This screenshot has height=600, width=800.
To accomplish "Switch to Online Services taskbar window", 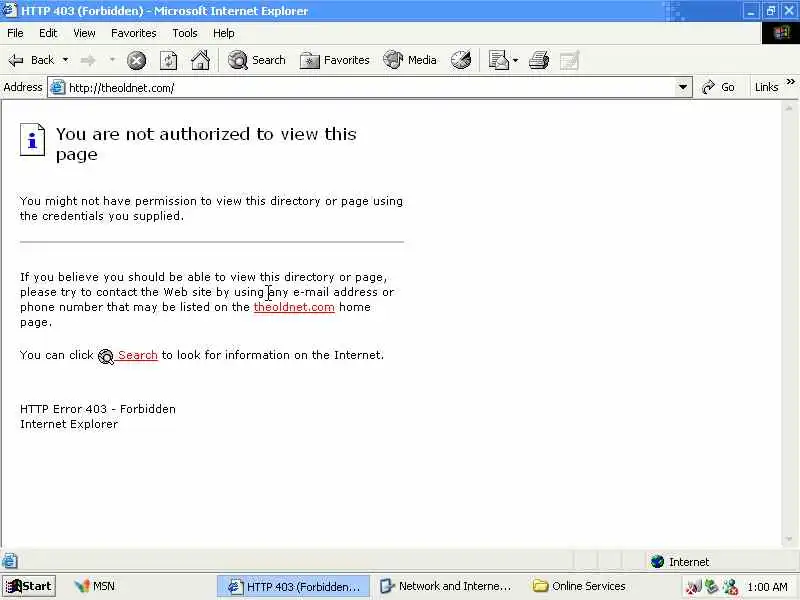I will click(580, 586).
